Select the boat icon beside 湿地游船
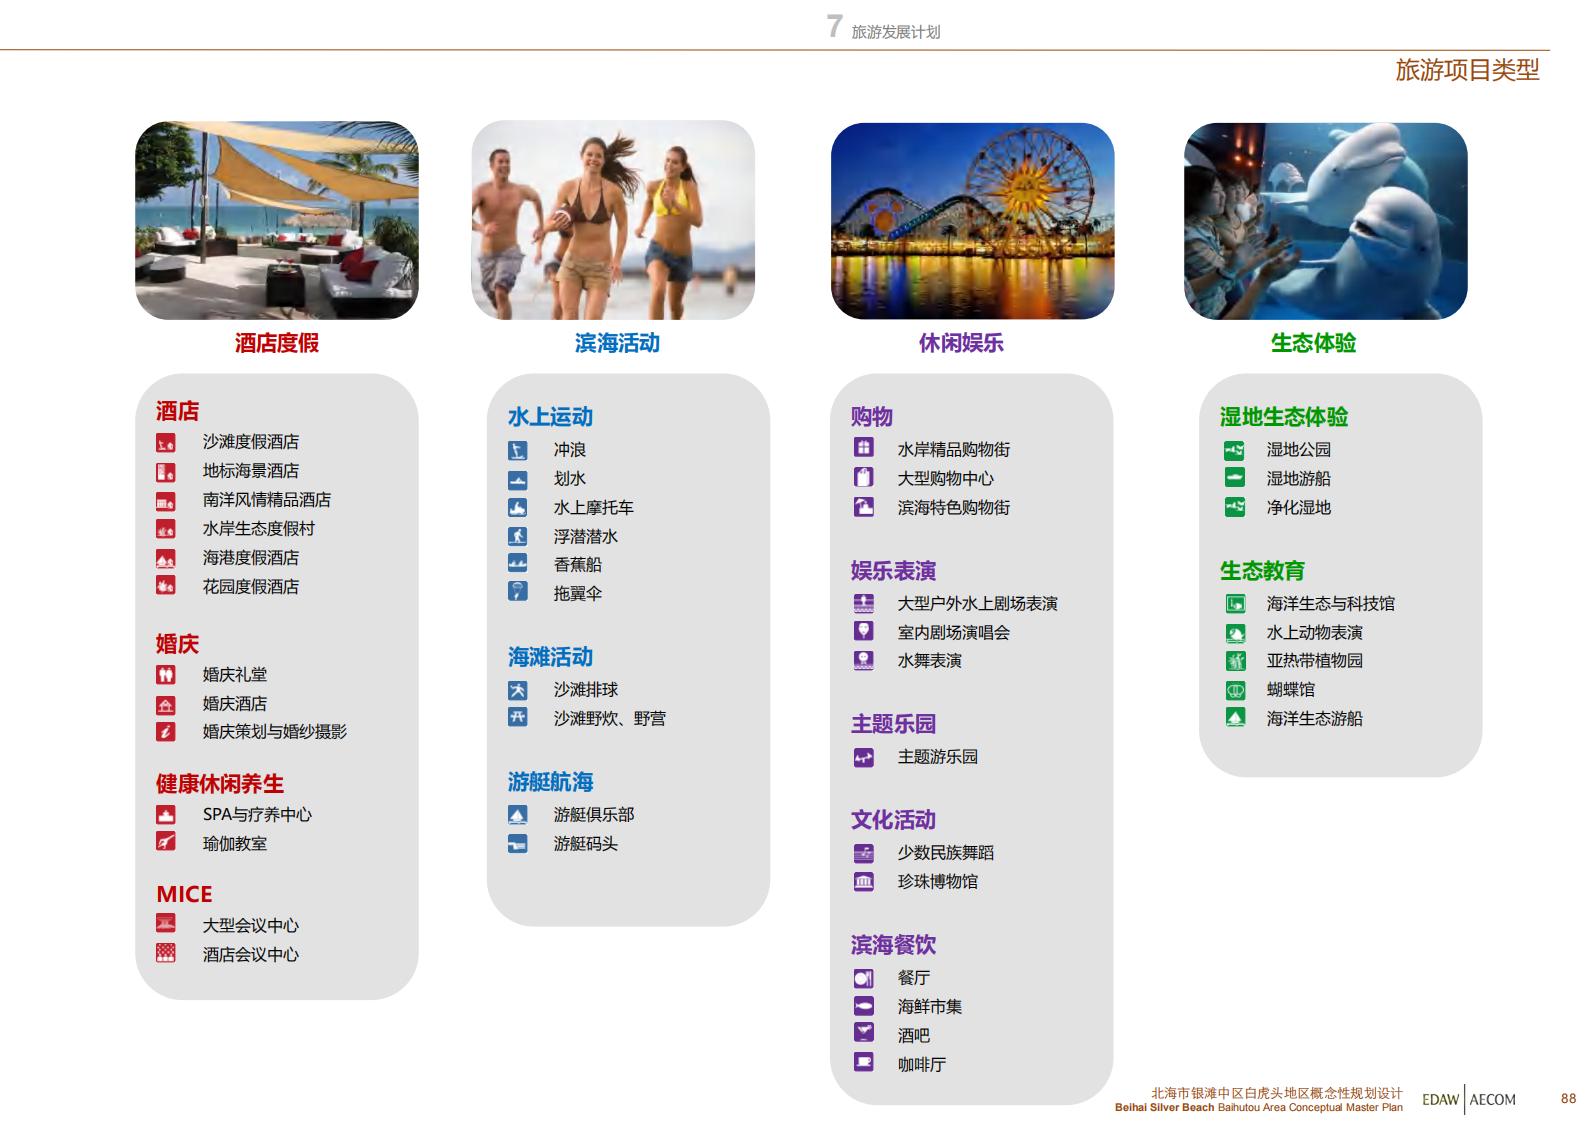Screen dimensions: 1588x1123 pyautogui.click(x=1235, y=478)
